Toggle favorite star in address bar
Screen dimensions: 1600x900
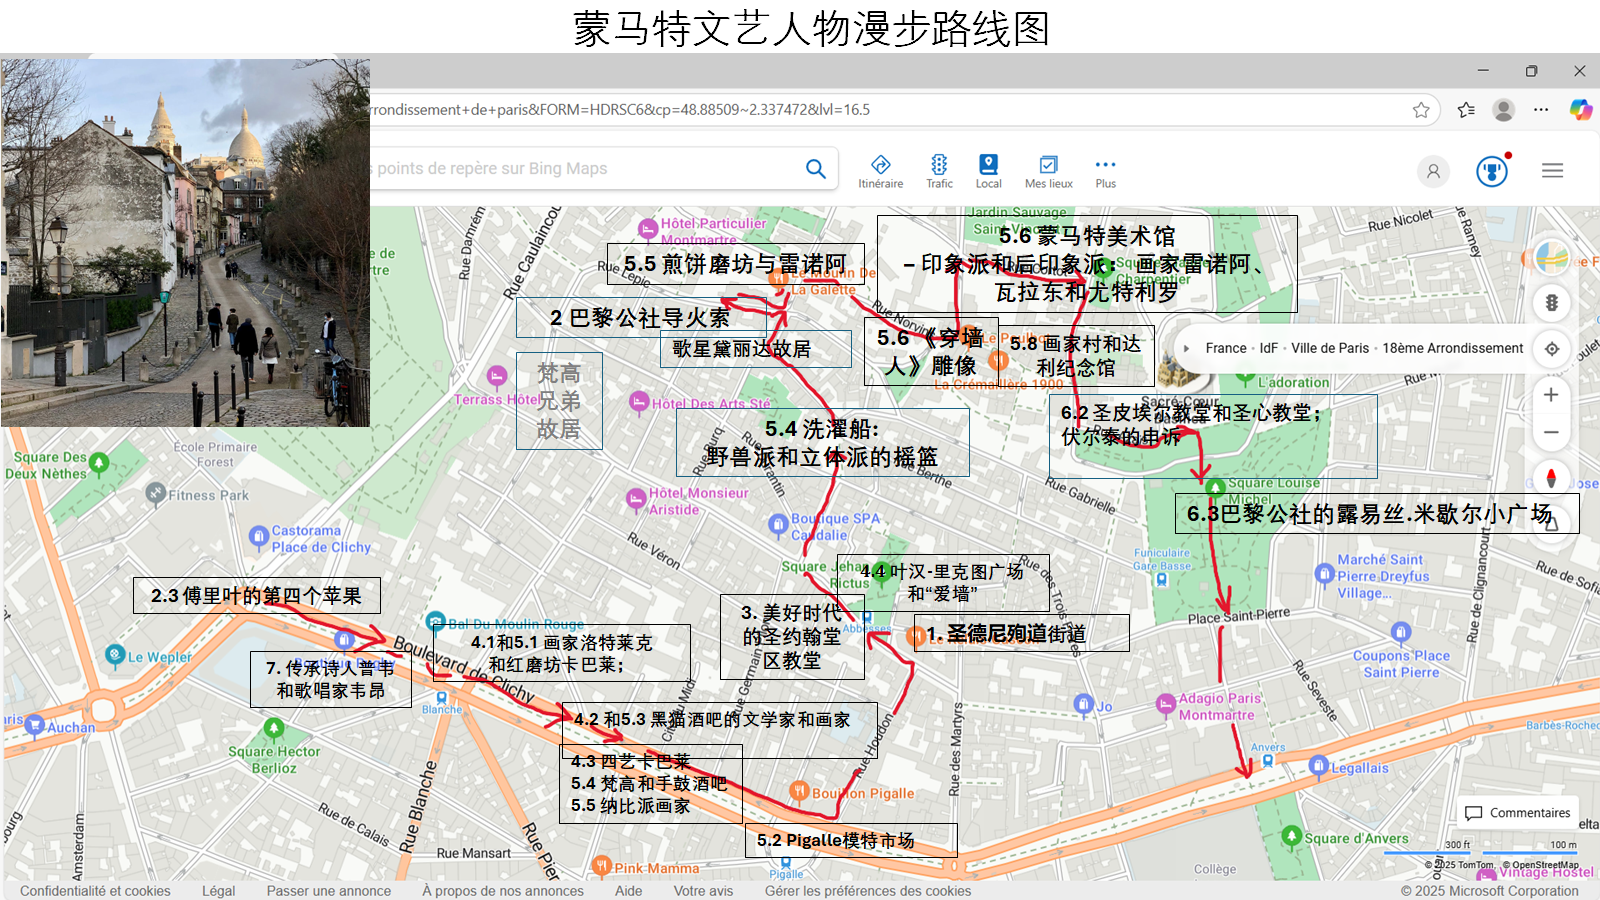point(1421,110)
